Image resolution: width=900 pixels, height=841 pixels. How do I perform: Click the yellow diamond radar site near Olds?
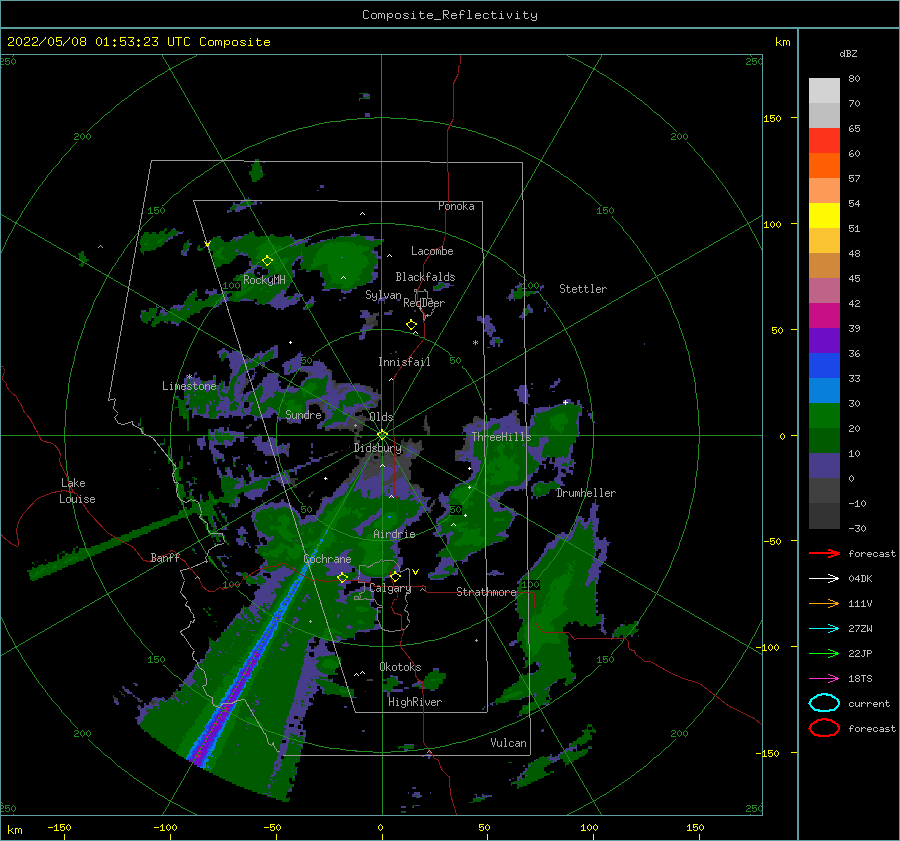(x=382, y=435)
